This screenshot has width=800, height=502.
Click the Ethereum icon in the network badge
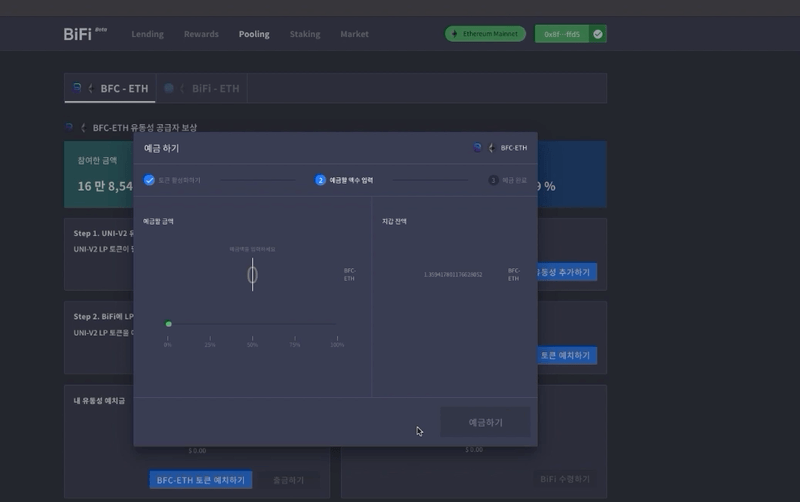tap(455, 34)
